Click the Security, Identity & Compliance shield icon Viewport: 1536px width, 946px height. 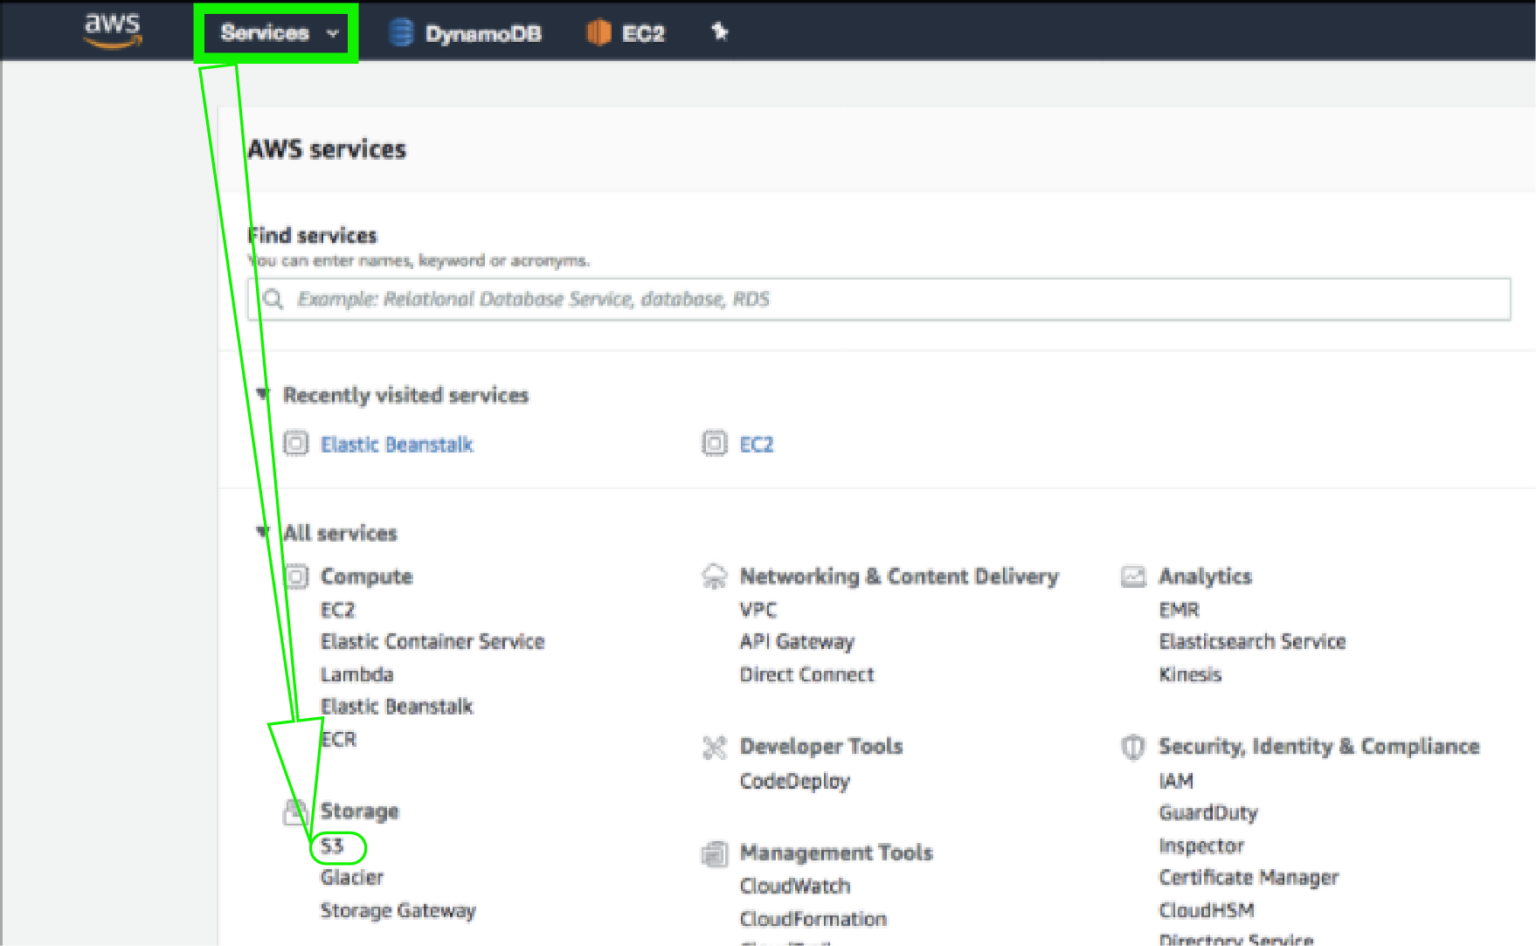tap(1133, 746)
